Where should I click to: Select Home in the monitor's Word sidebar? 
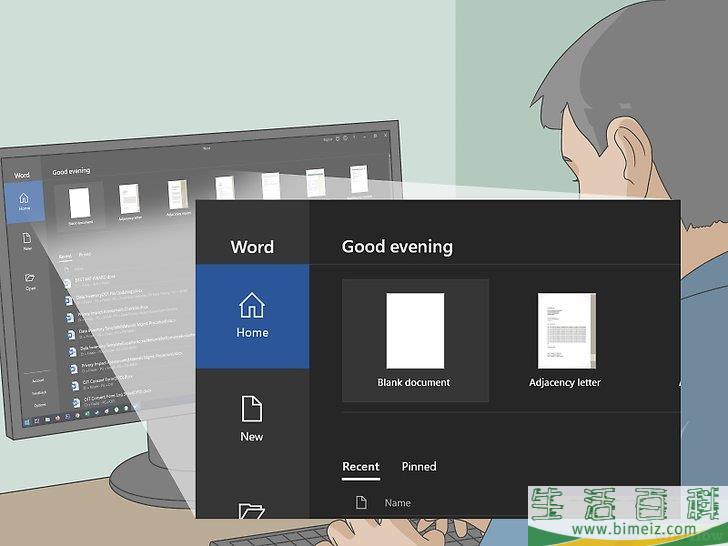pos(24,202)
